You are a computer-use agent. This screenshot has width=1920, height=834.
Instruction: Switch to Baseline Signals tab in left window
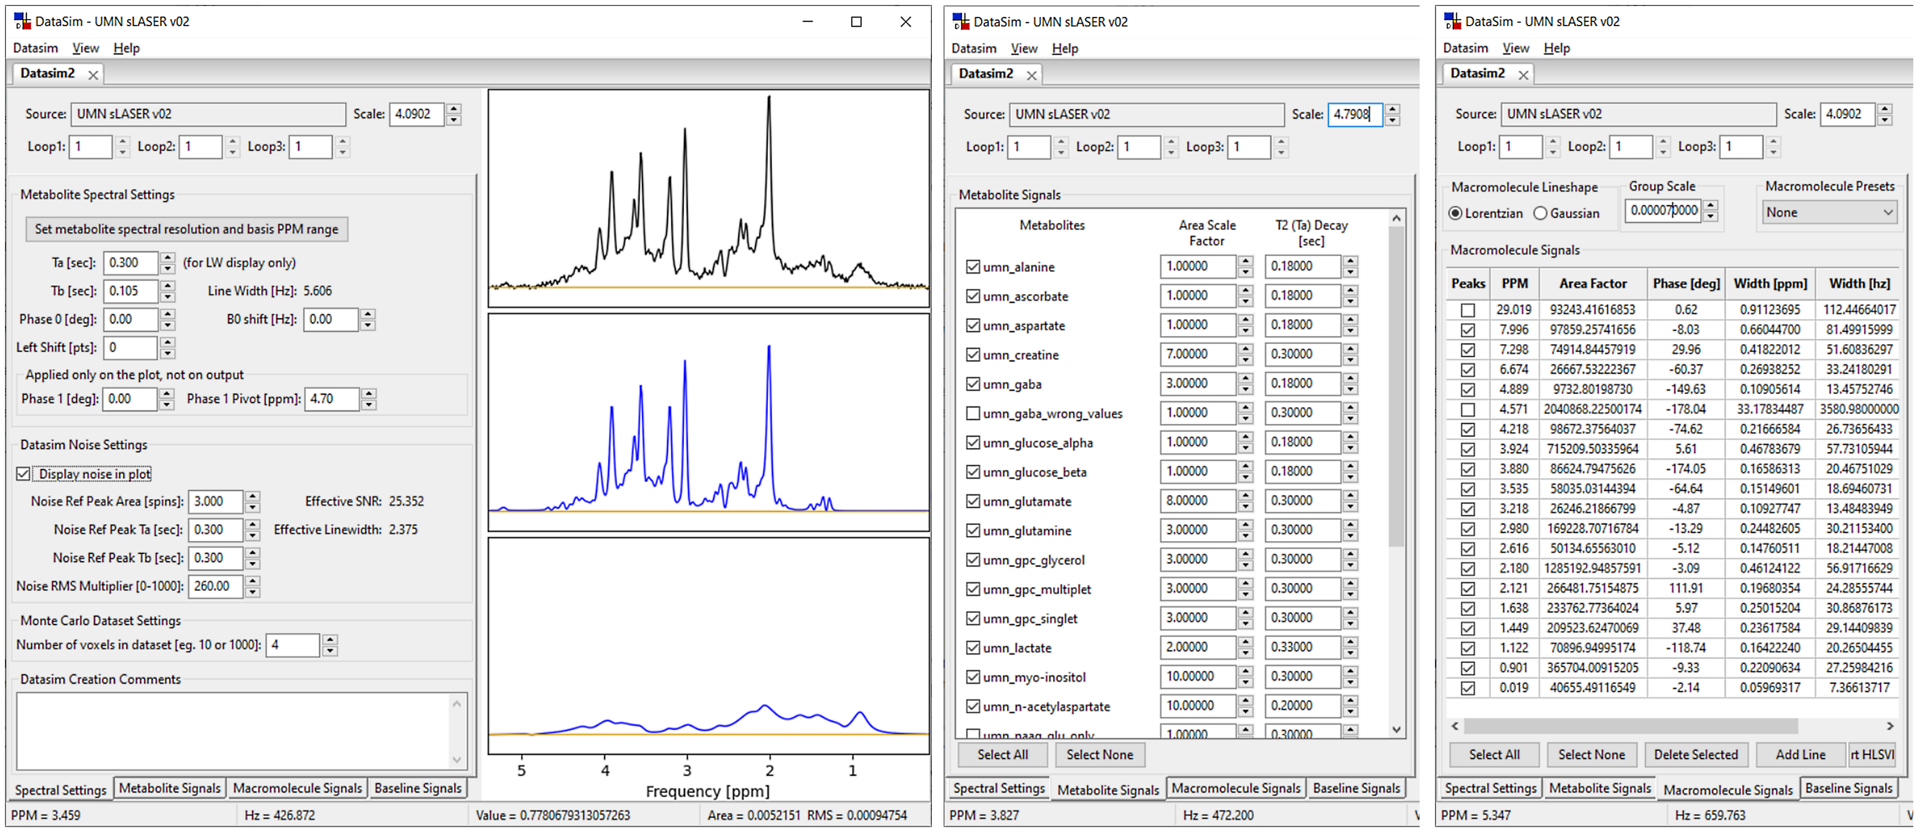pos(418,788)
